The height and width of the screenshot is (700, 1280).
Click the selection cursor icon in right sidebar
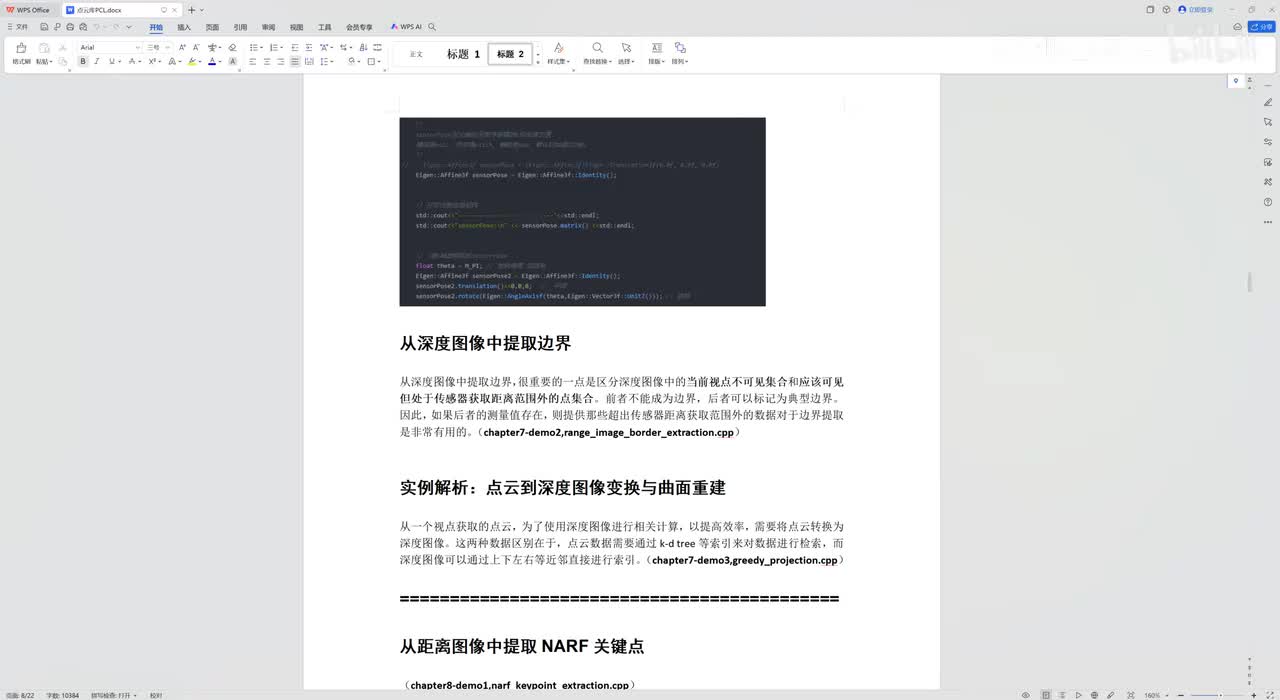[x=1268, y=122]
